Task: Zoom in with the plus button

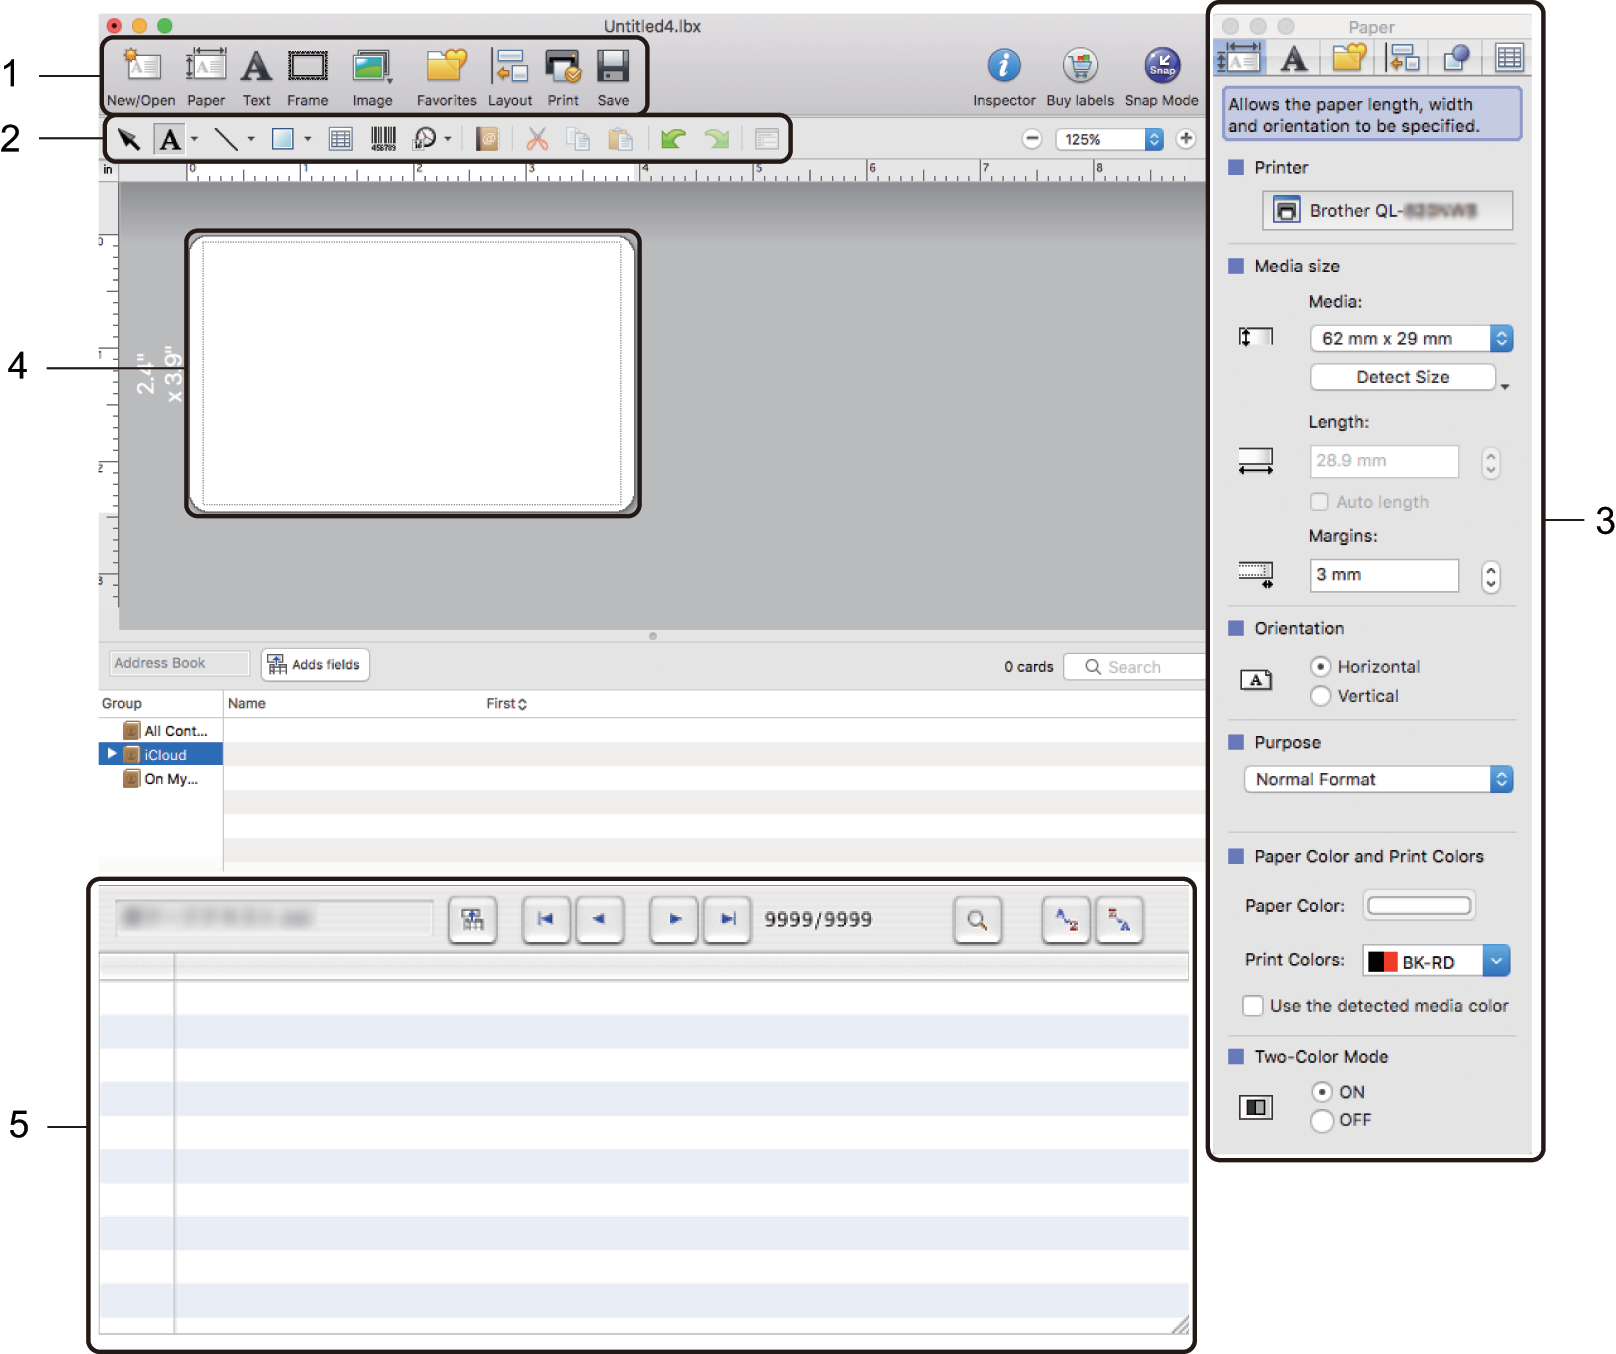Action: point(1186,139)
